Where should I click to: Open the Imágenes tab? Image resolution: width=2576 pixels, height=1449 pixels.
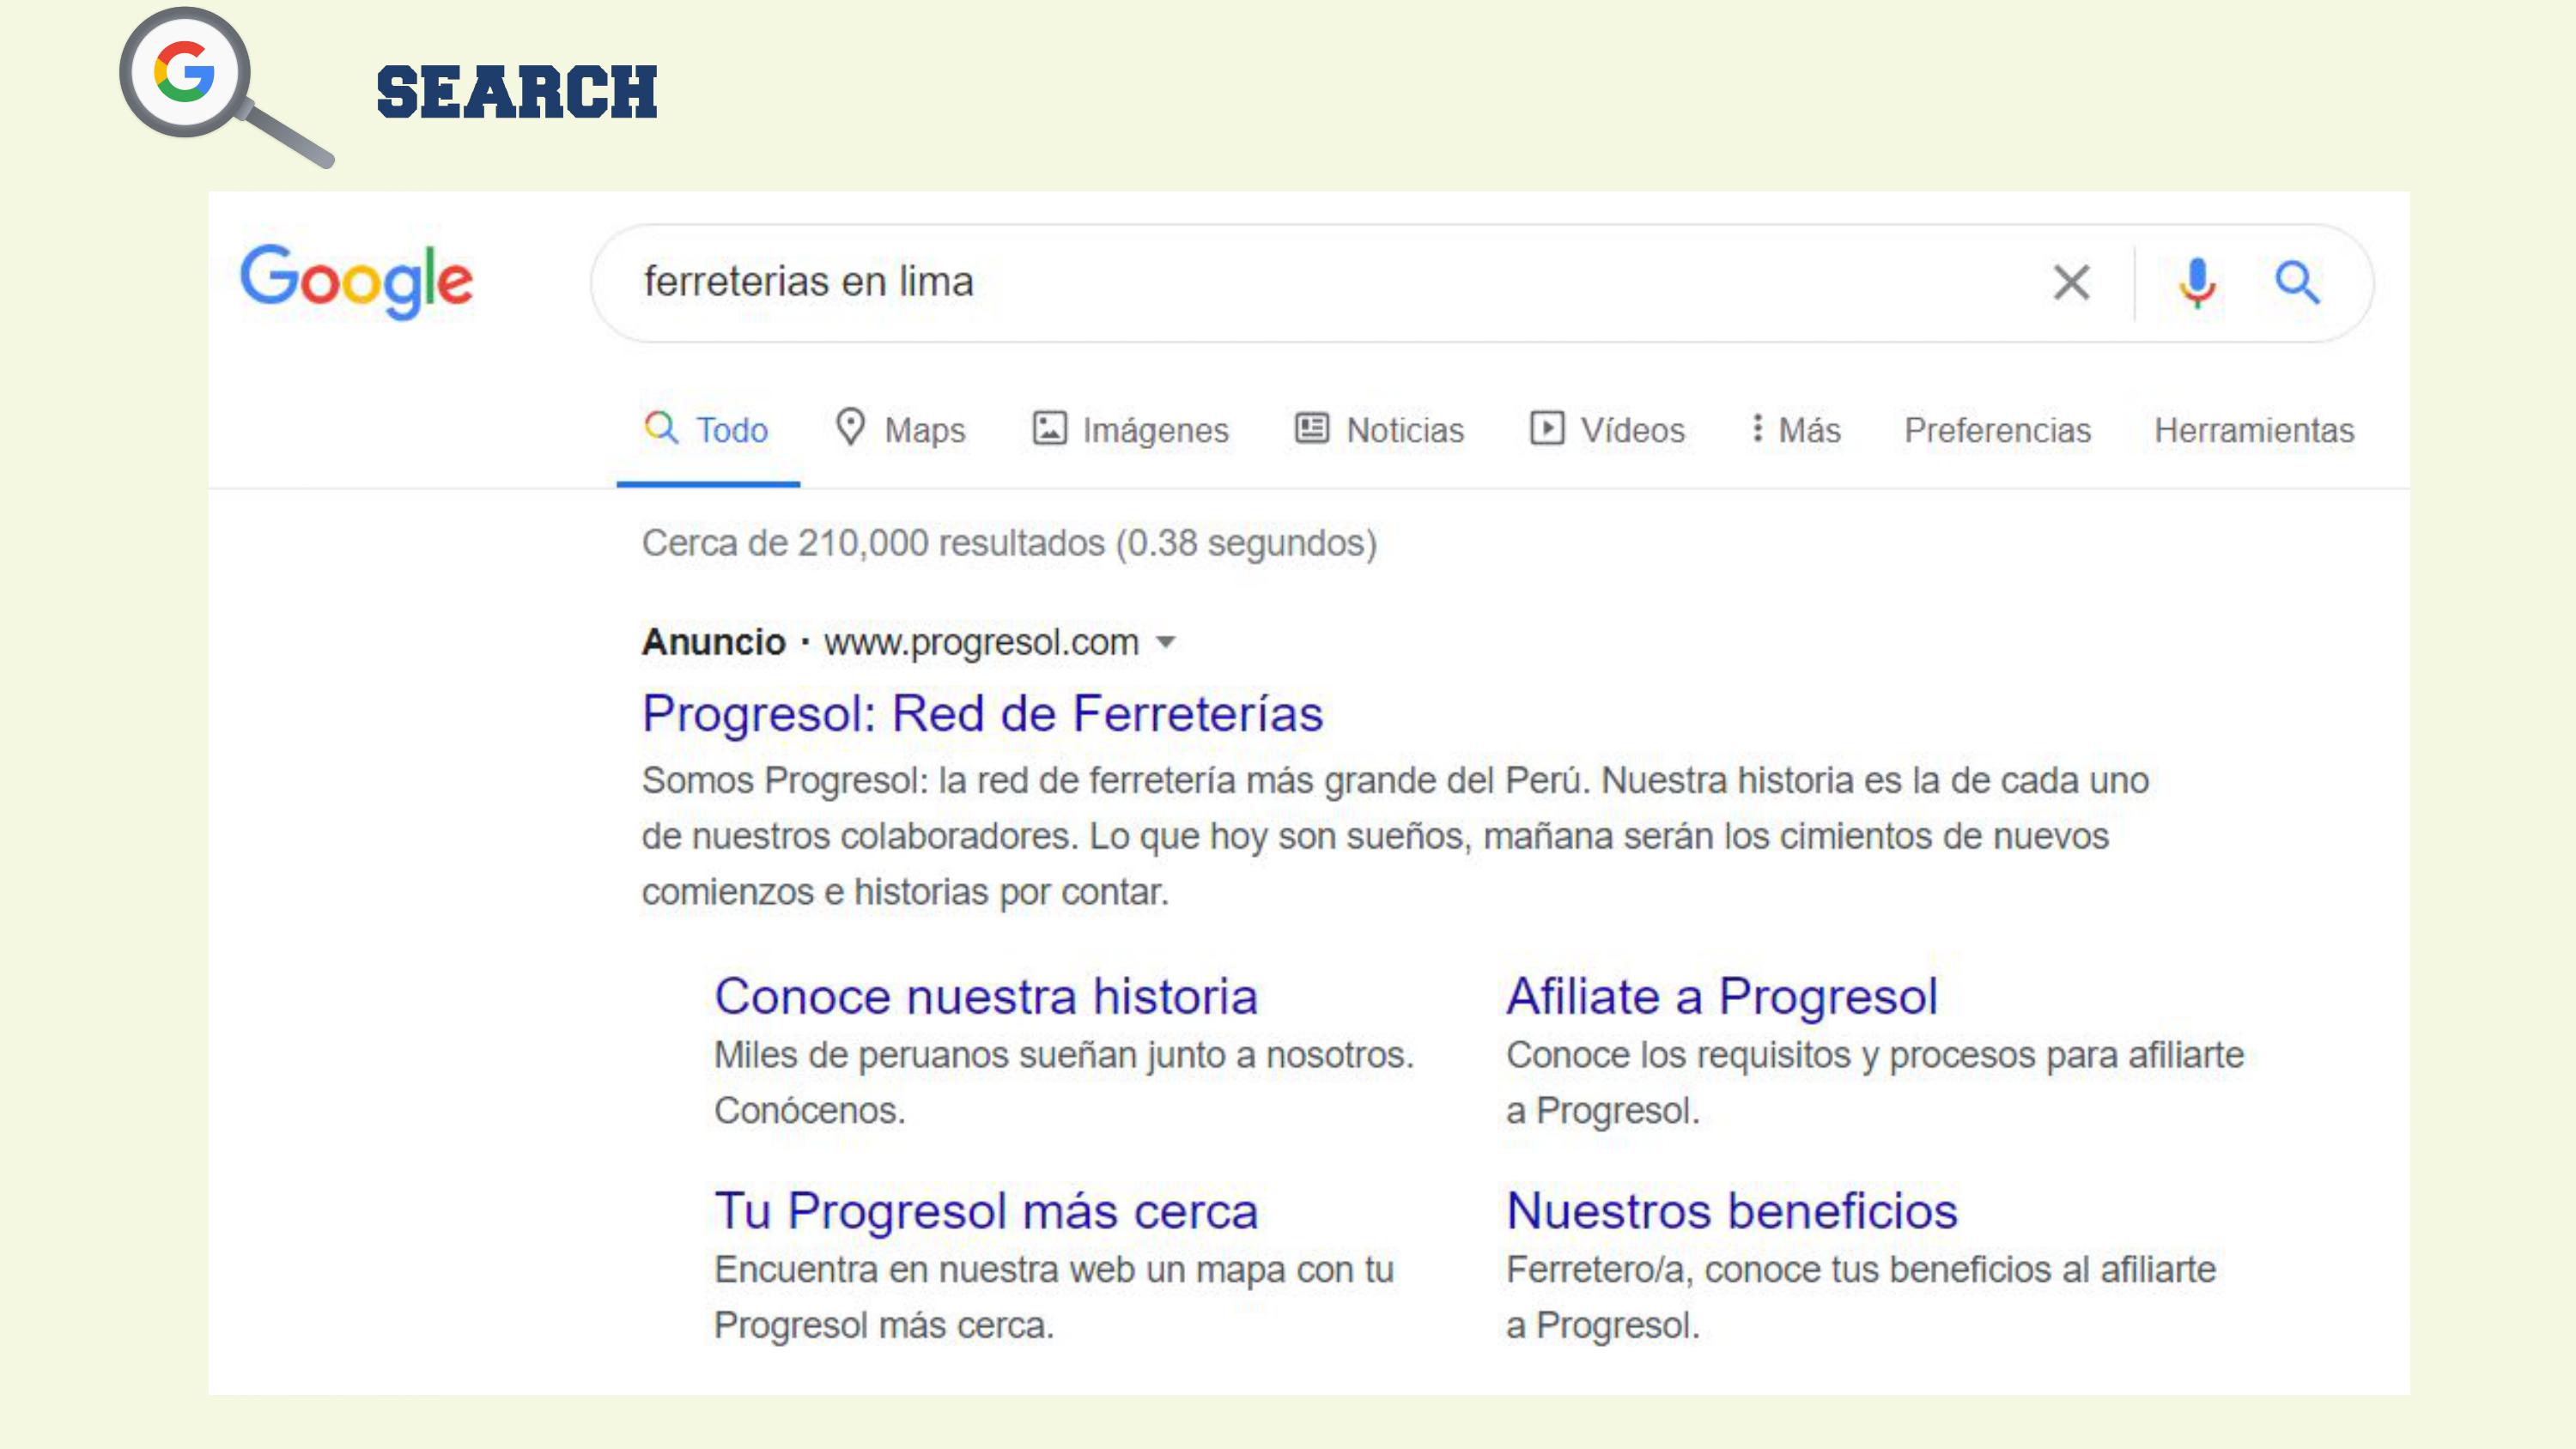1130,430
